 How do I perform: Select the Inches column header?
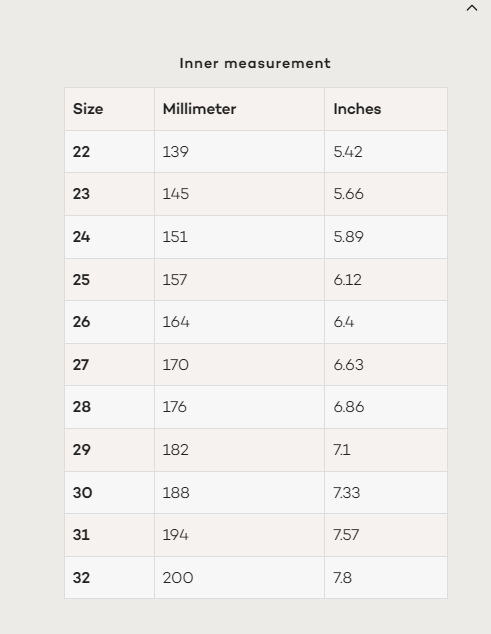pos(357,109)
